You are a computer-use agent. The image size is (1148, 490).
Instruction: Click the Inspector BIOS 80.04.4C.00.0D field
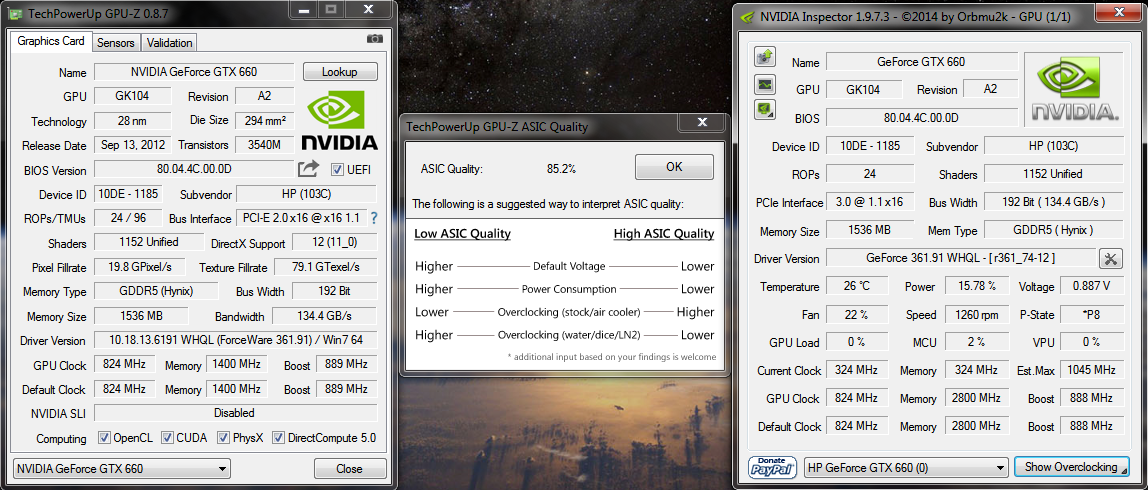pos(921,117)
